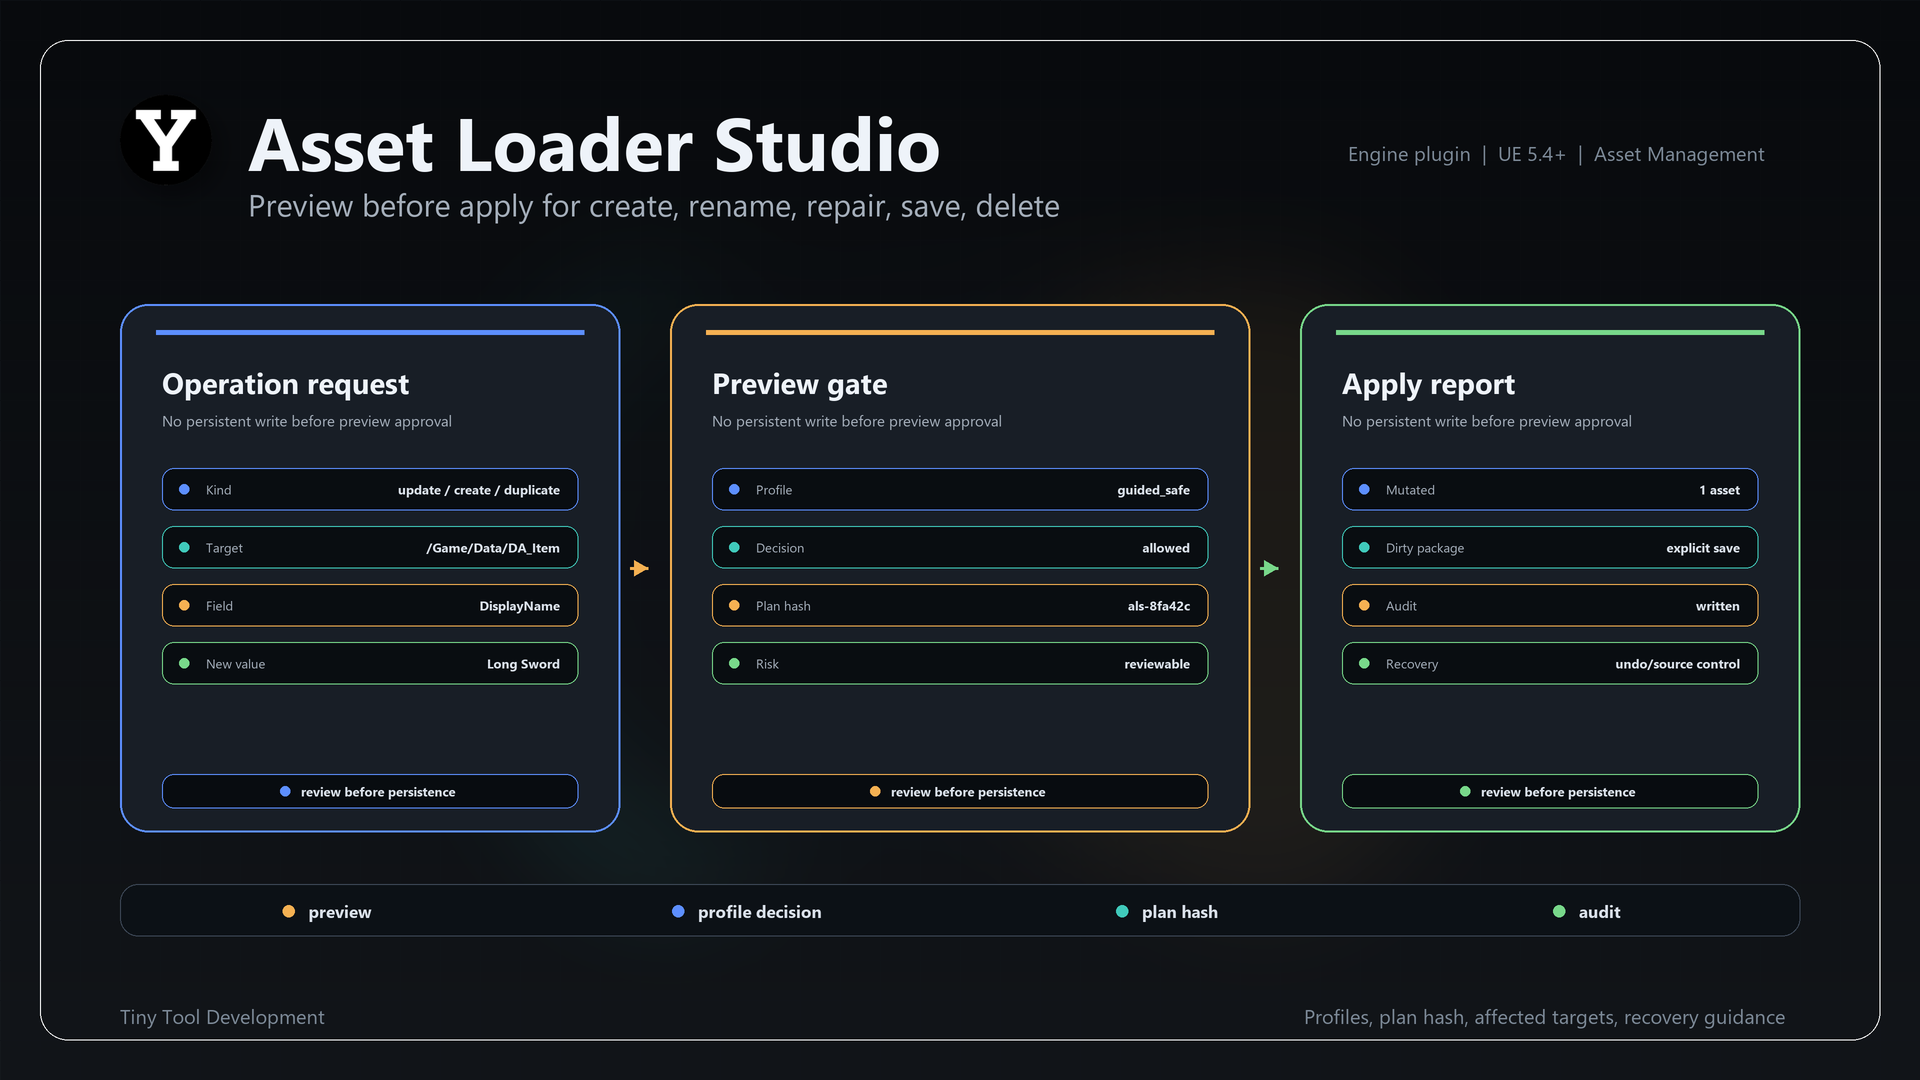Click Operation request's 'No persistent write' subtitle

point(307,422)
